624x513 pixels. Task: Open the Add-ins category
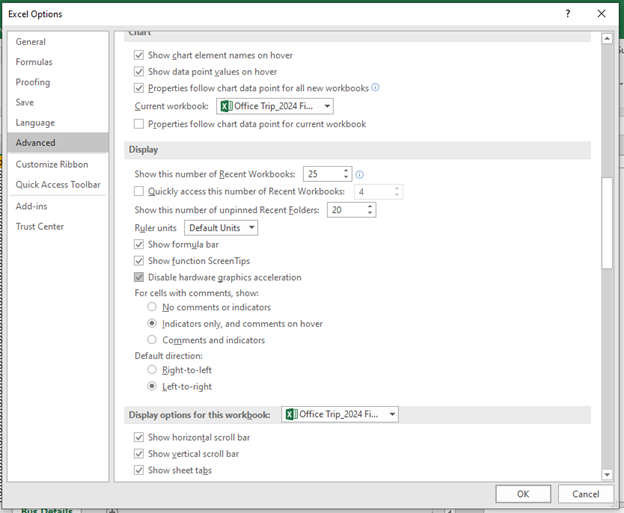tap(58, 206)
